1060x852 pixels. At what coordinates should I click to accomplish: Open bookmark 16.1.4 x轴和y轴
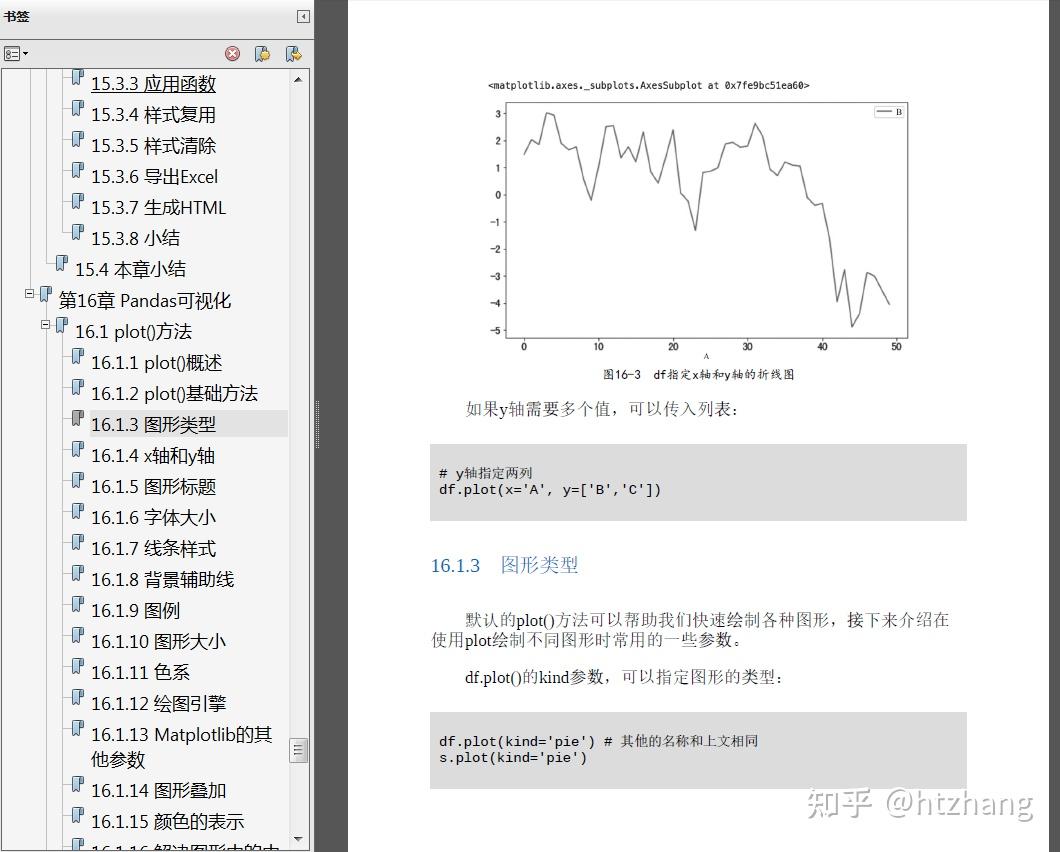click(x=153, y=456)
